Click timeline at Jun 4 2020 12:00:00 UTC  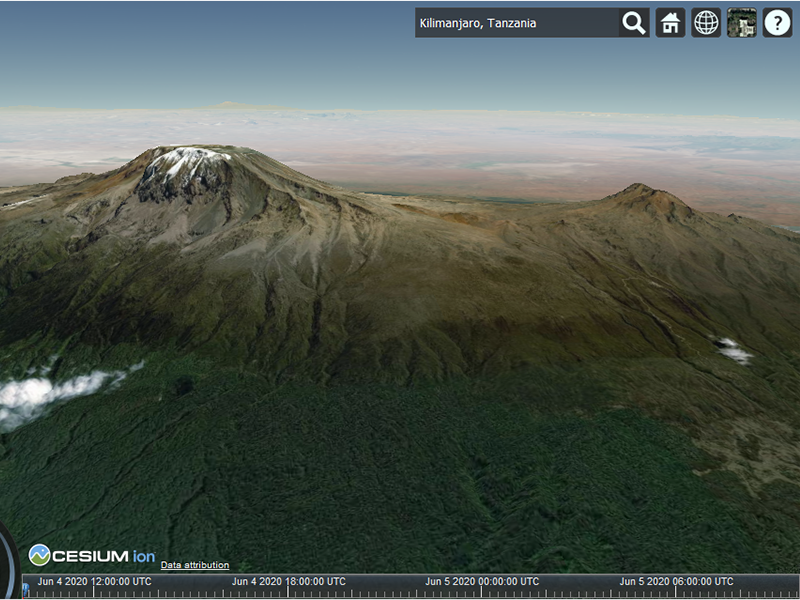click(x=94, y=582)
